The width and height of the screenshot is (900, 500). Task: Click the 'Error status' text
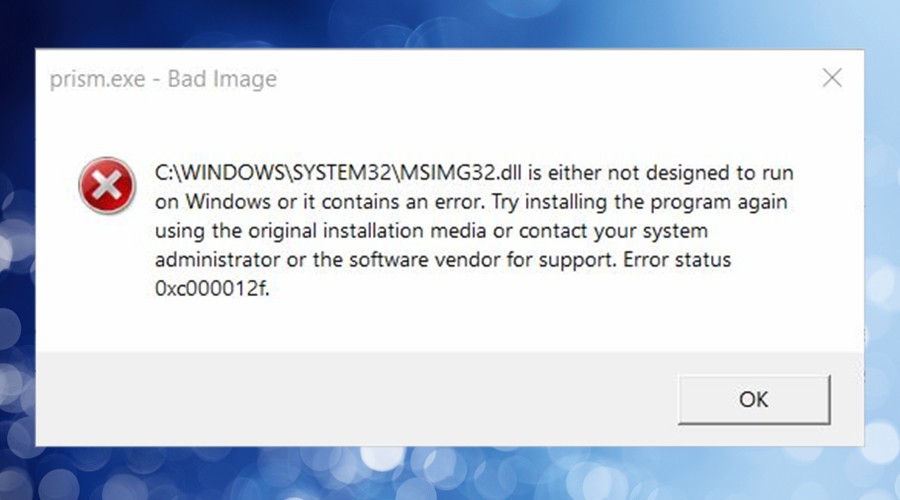coord(677,259)
